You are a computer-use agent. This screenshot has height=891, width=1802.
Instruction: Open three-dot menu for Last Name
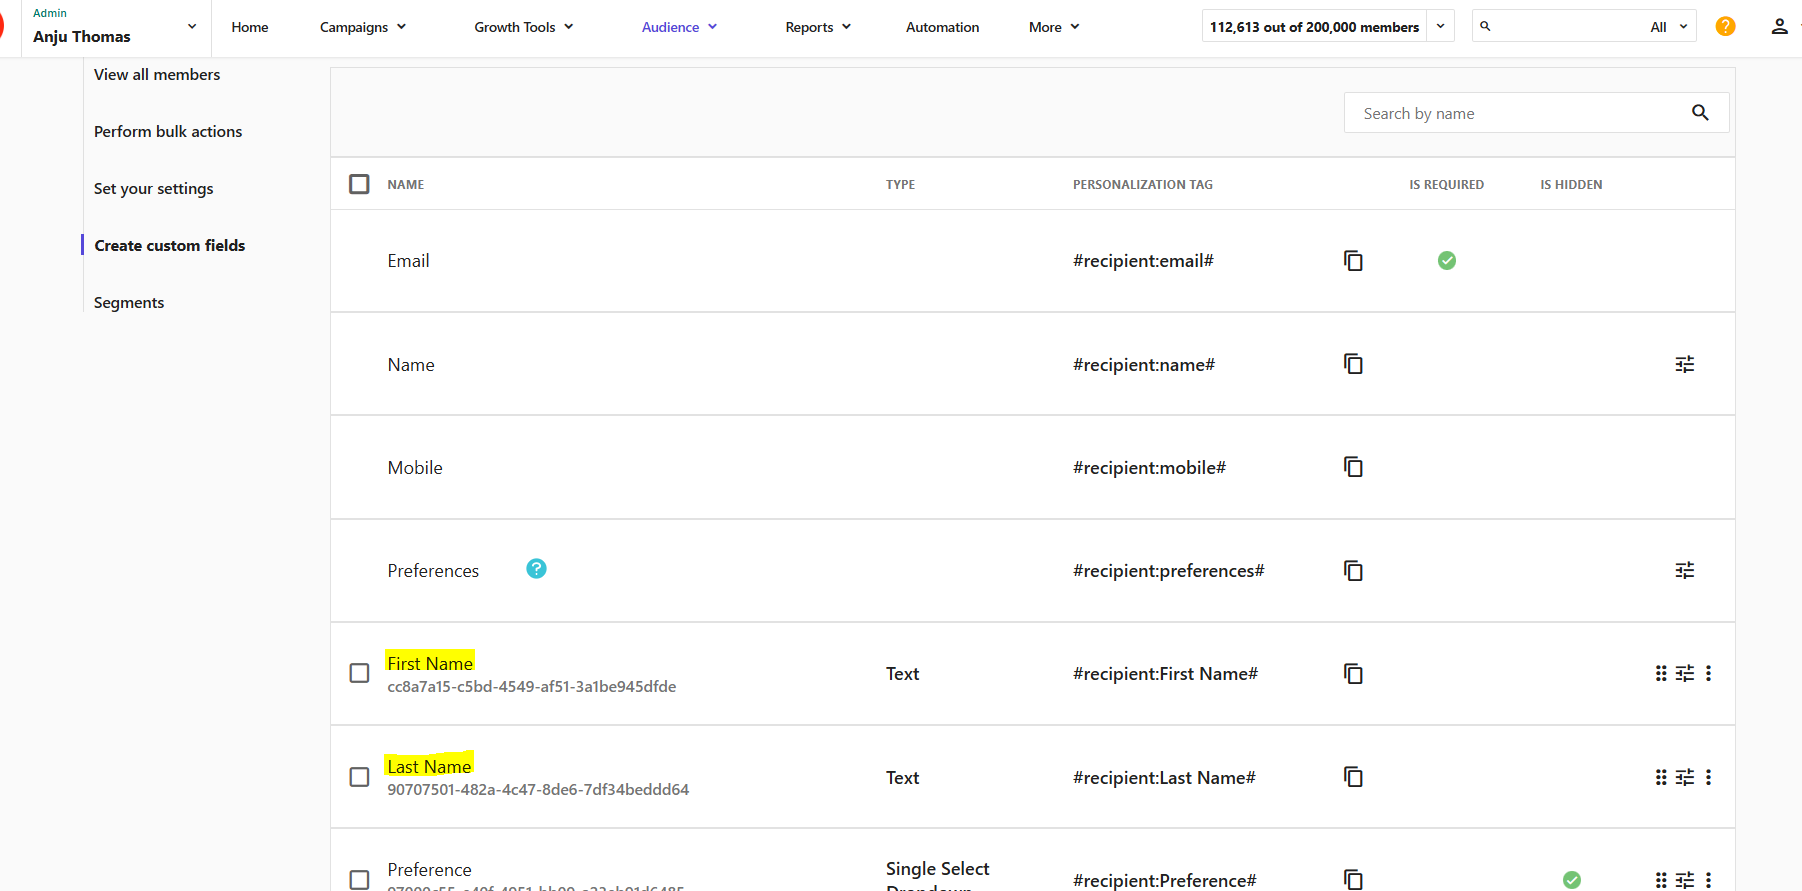1708,777
